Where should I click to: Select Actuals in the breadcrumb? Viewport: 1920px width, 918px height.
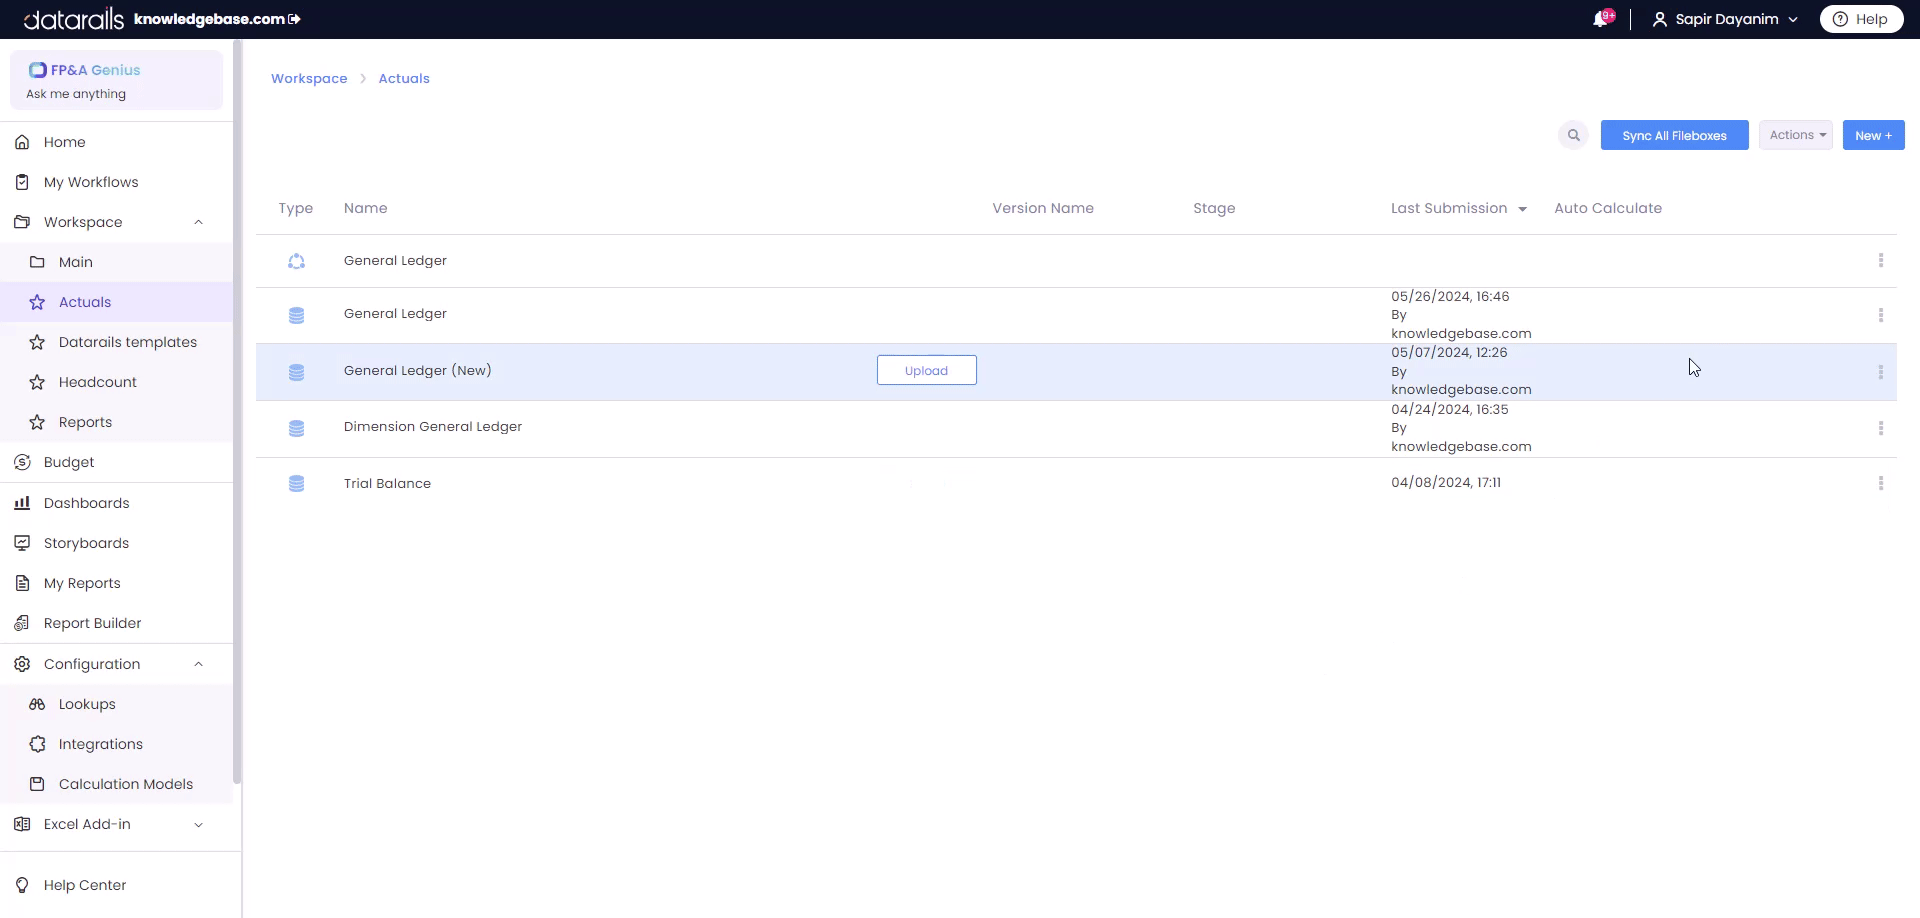click(x=403, y=78)
